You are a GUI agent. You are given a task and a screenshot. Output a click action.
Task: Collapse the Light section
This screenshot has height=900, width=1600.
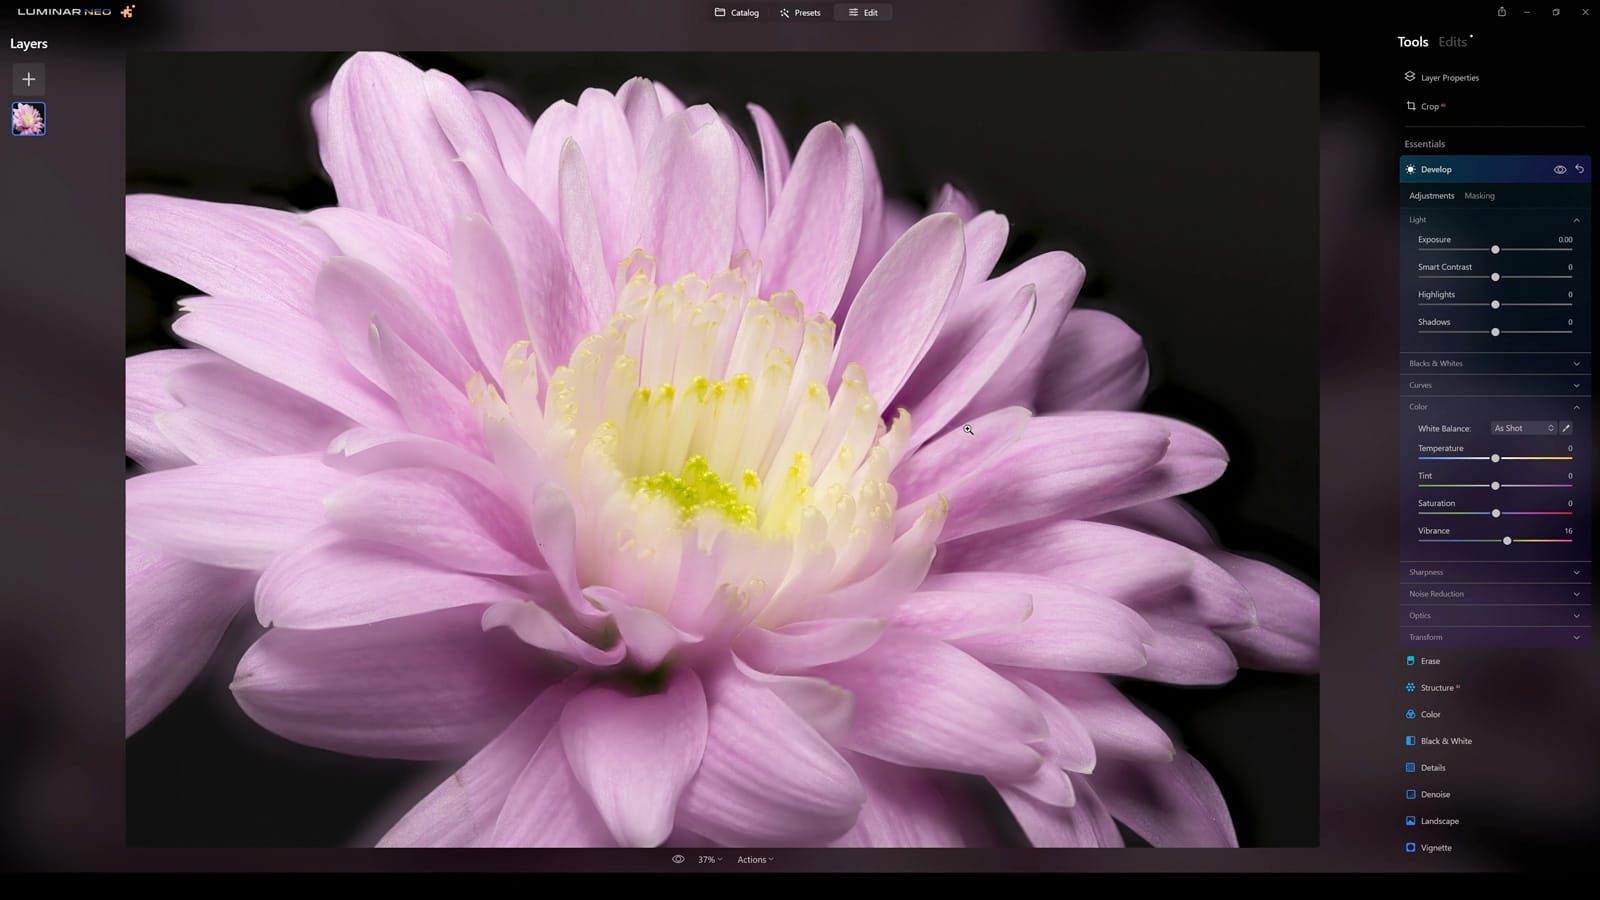[x=1576, y=220]
